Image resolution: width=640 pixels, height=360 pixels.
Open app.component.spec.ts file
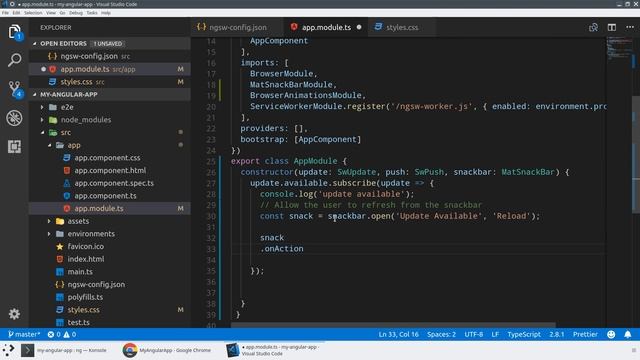[x=109, y=183]
